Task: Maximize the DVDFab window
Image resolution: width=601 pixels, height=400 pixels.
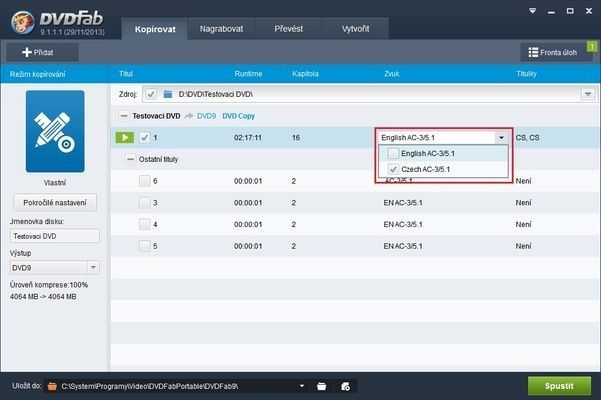Action: pyautogui.click(x=570, y=11)
